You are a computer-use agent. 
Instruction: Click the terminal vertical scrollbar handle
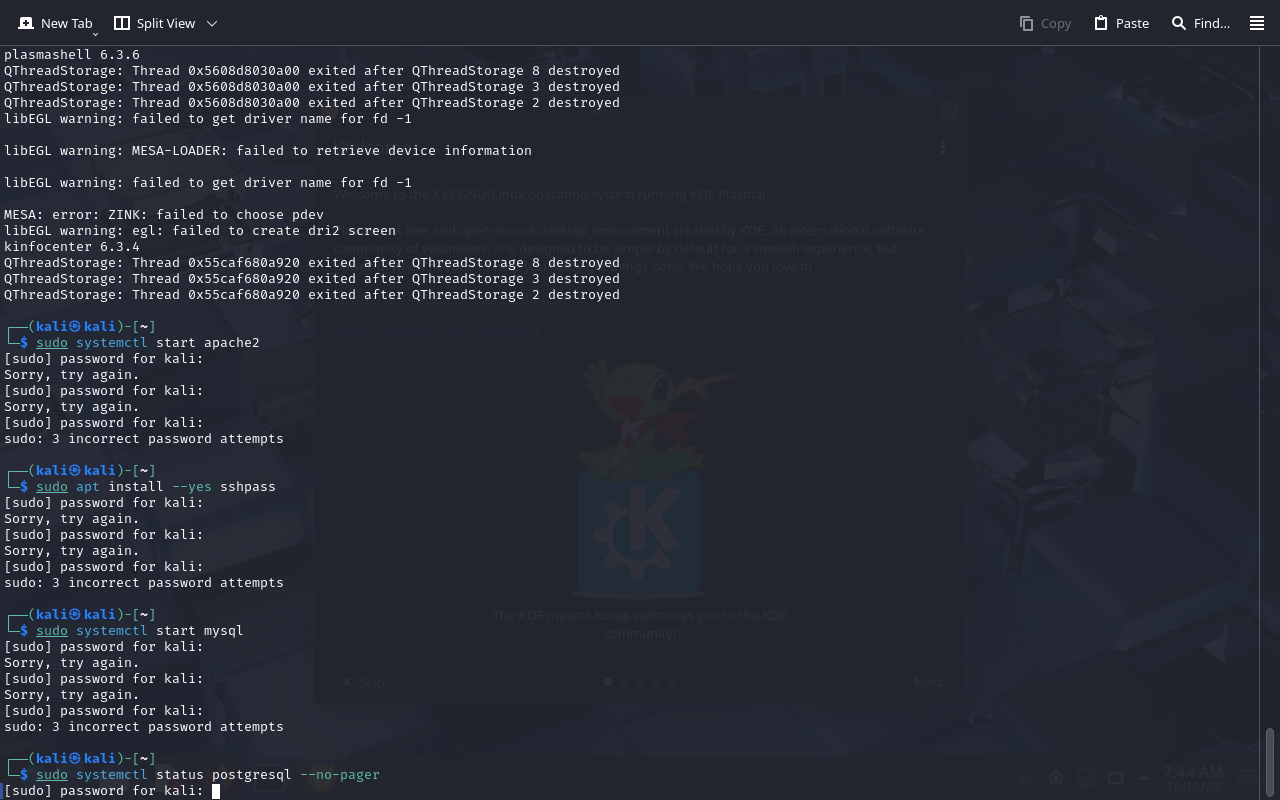click(x=1270, y=763)
